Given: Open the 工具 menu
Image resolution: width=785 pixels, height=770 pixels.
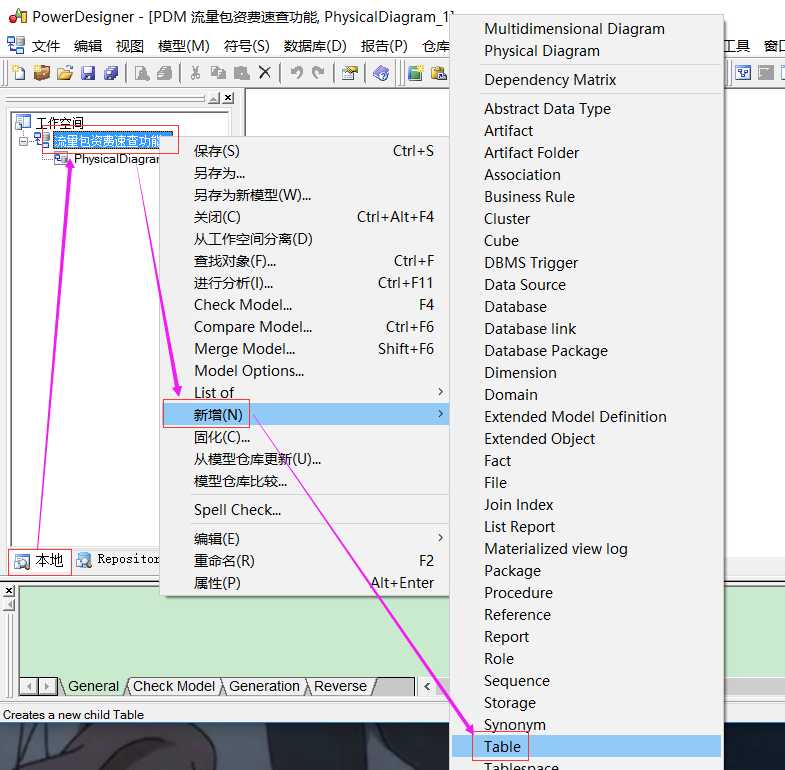Looking at the screenshot, I should [736, 46].
